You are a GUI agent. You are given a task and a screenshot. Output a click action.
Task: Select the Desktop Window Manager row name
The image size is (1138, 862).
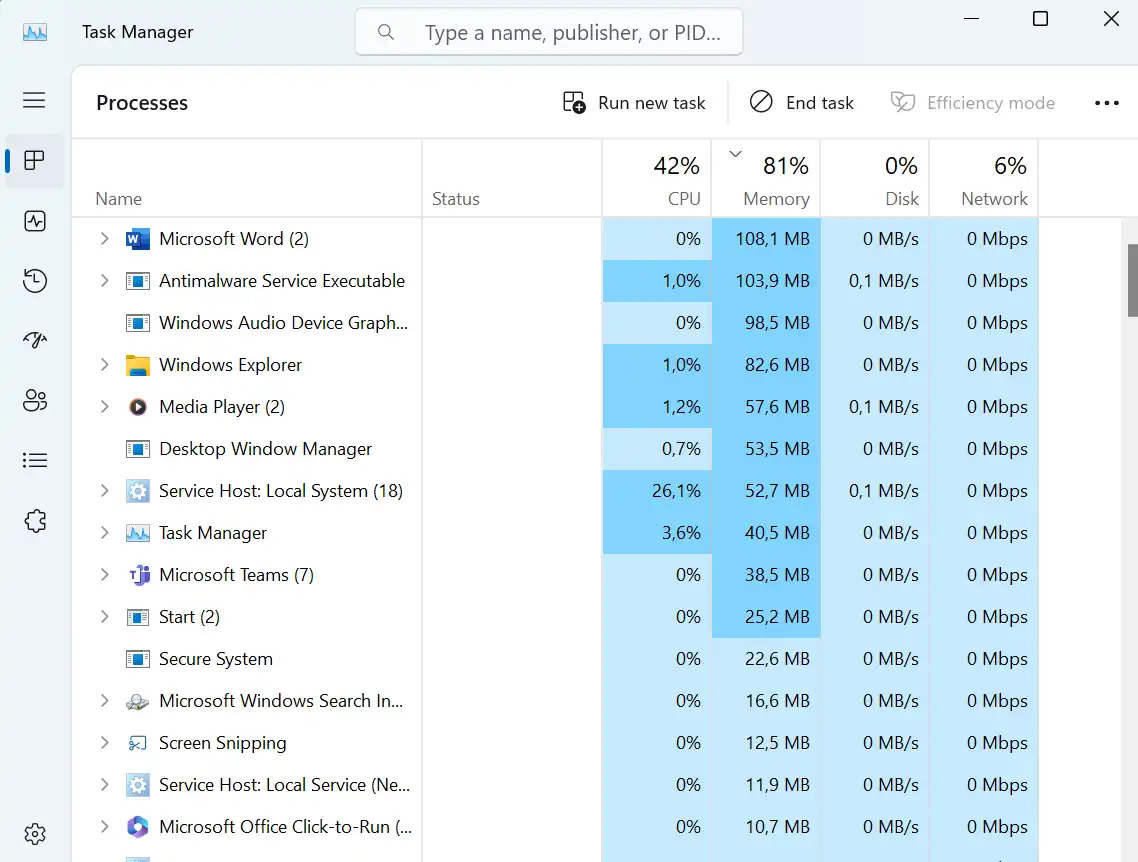[x=265, y=449]
